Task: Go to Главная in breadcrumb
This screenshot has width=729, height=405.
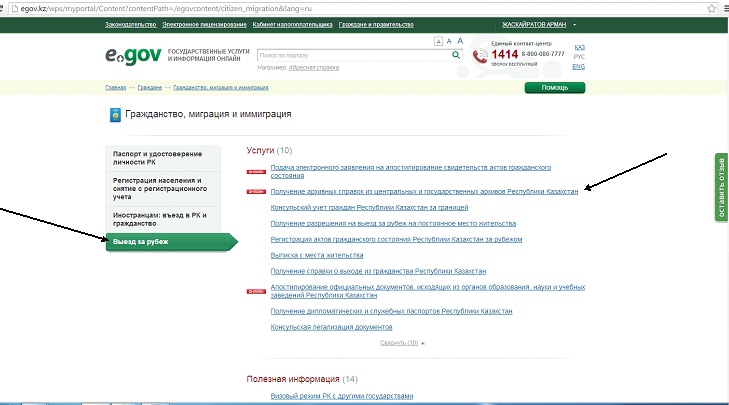Action: pos(116,88)
